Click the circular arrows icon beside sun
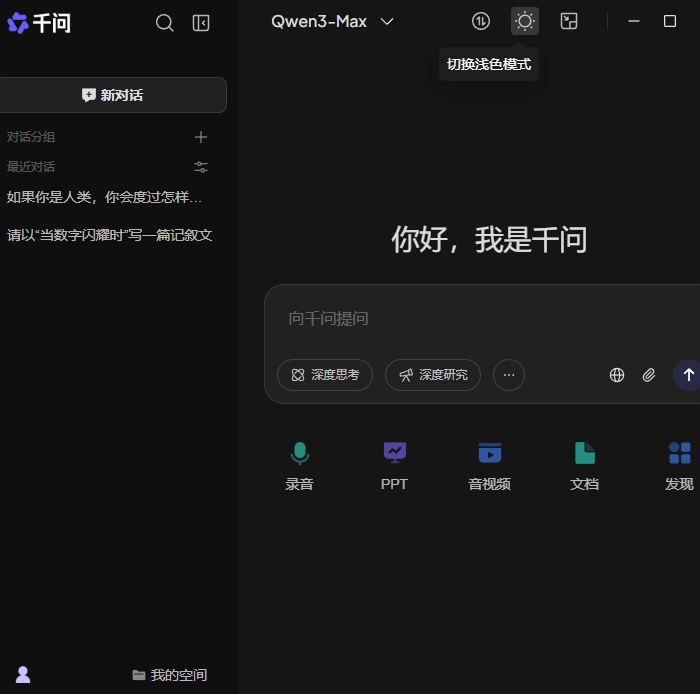 click(x=481, y=21)
